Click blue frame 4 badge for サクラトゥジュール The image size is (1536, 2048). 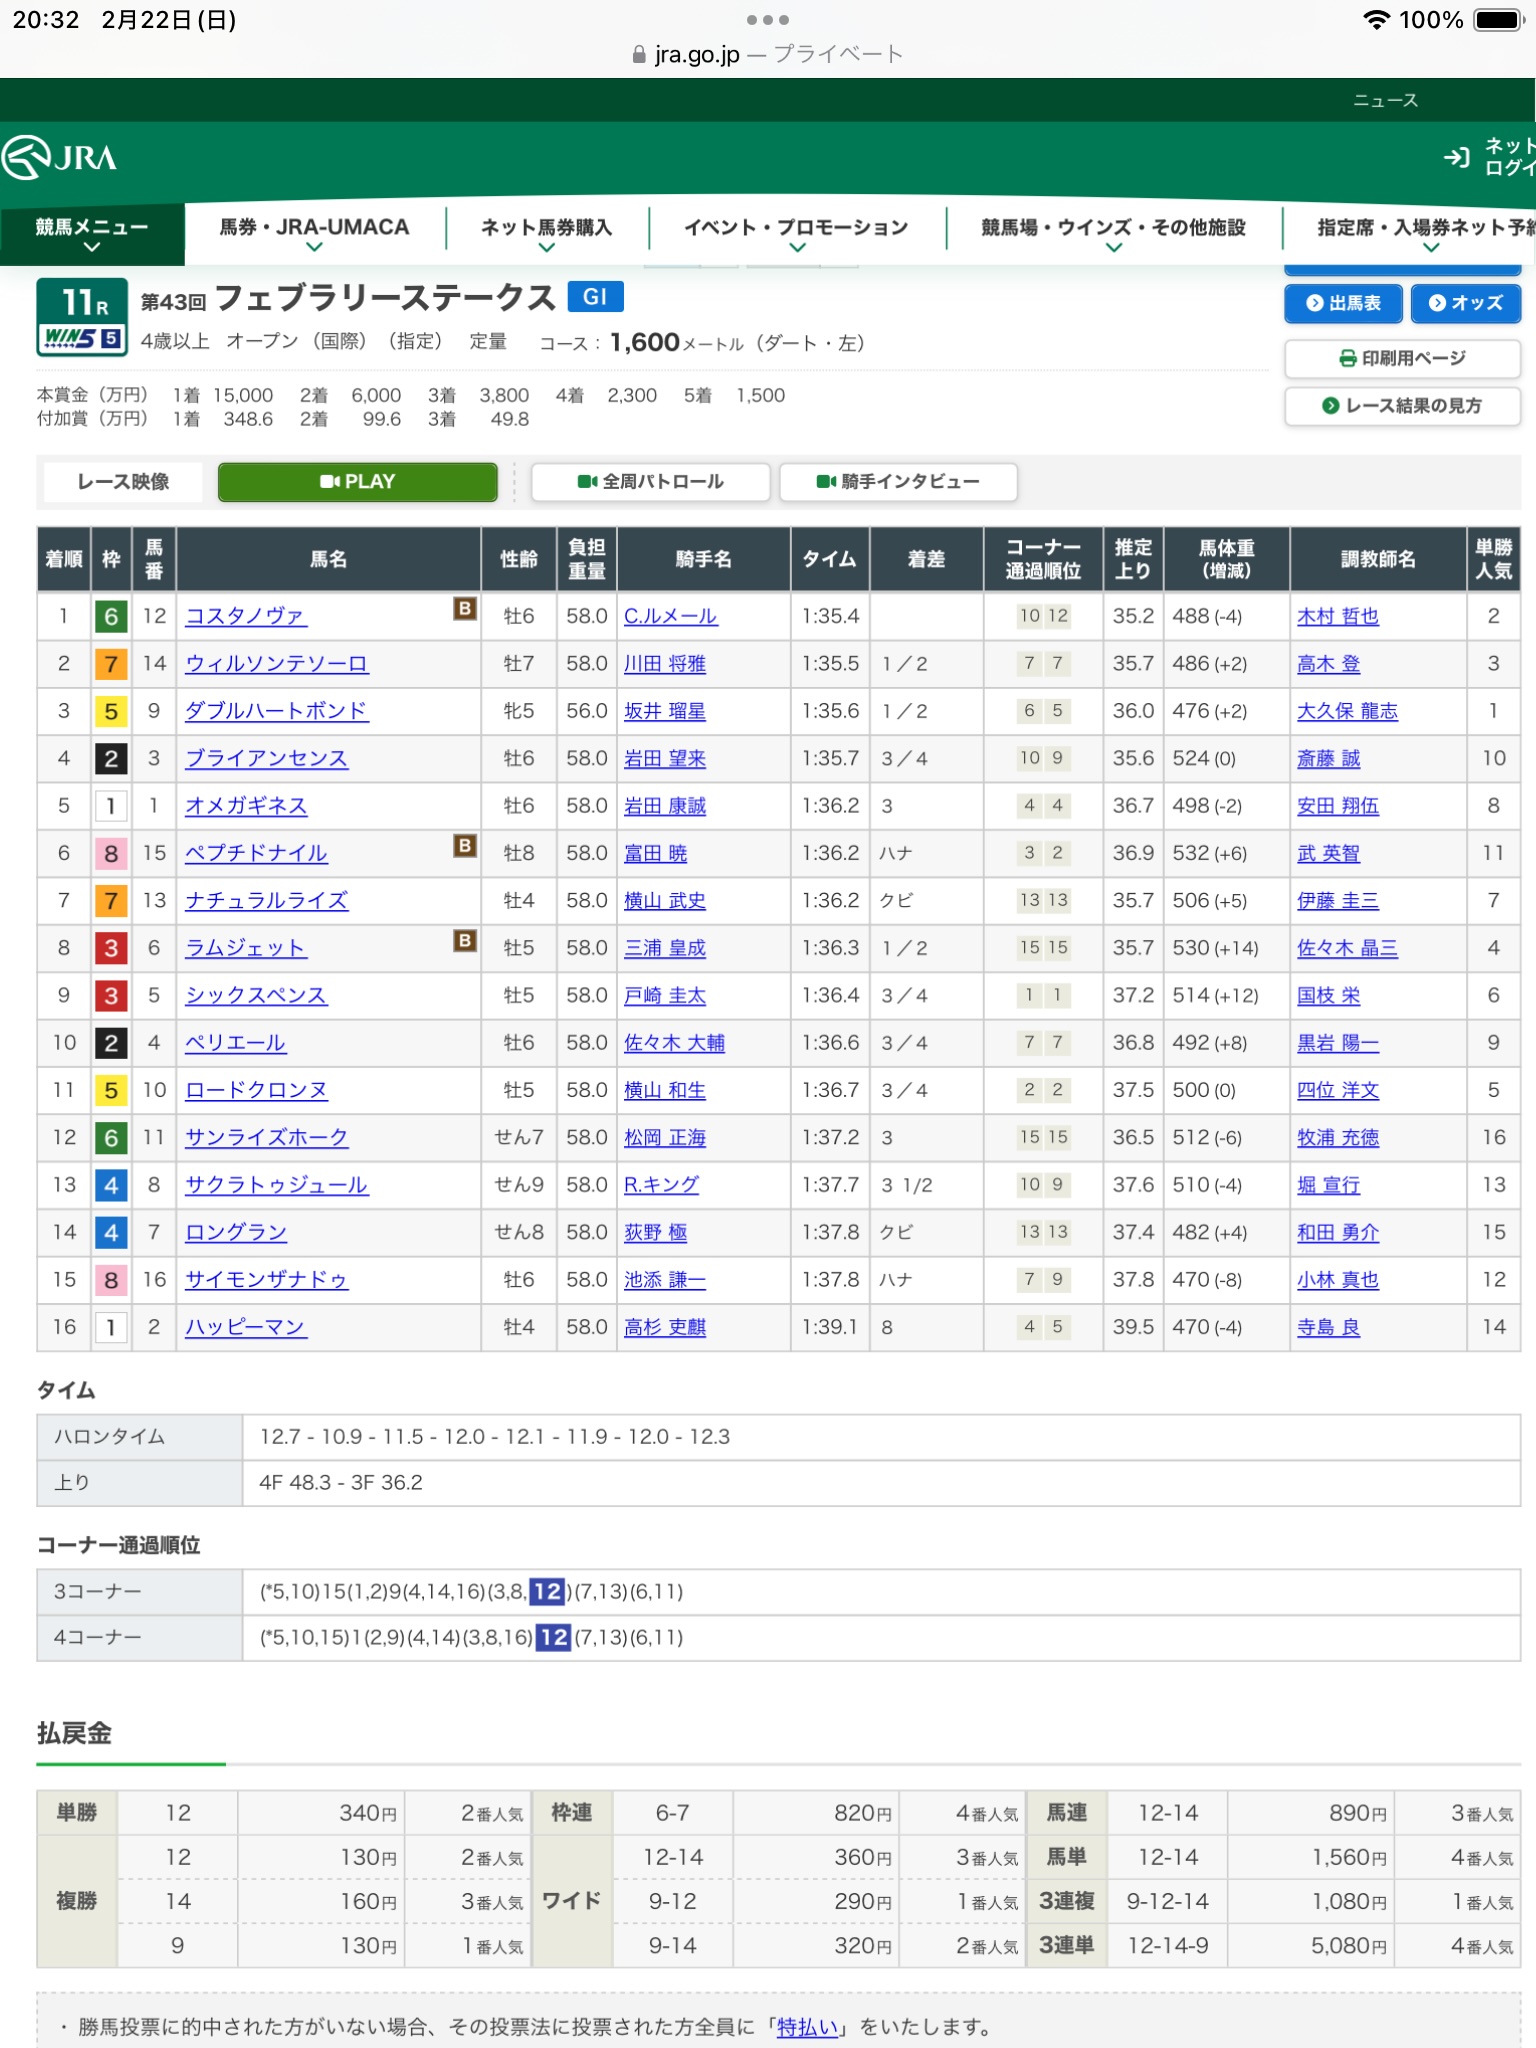click(x=111, y=1185)
